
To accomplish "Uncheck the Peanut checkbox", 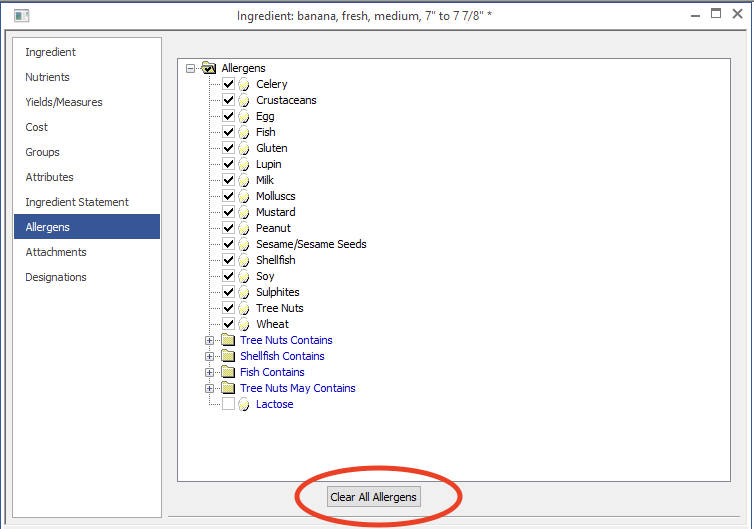I will click(x=228, y=228).
